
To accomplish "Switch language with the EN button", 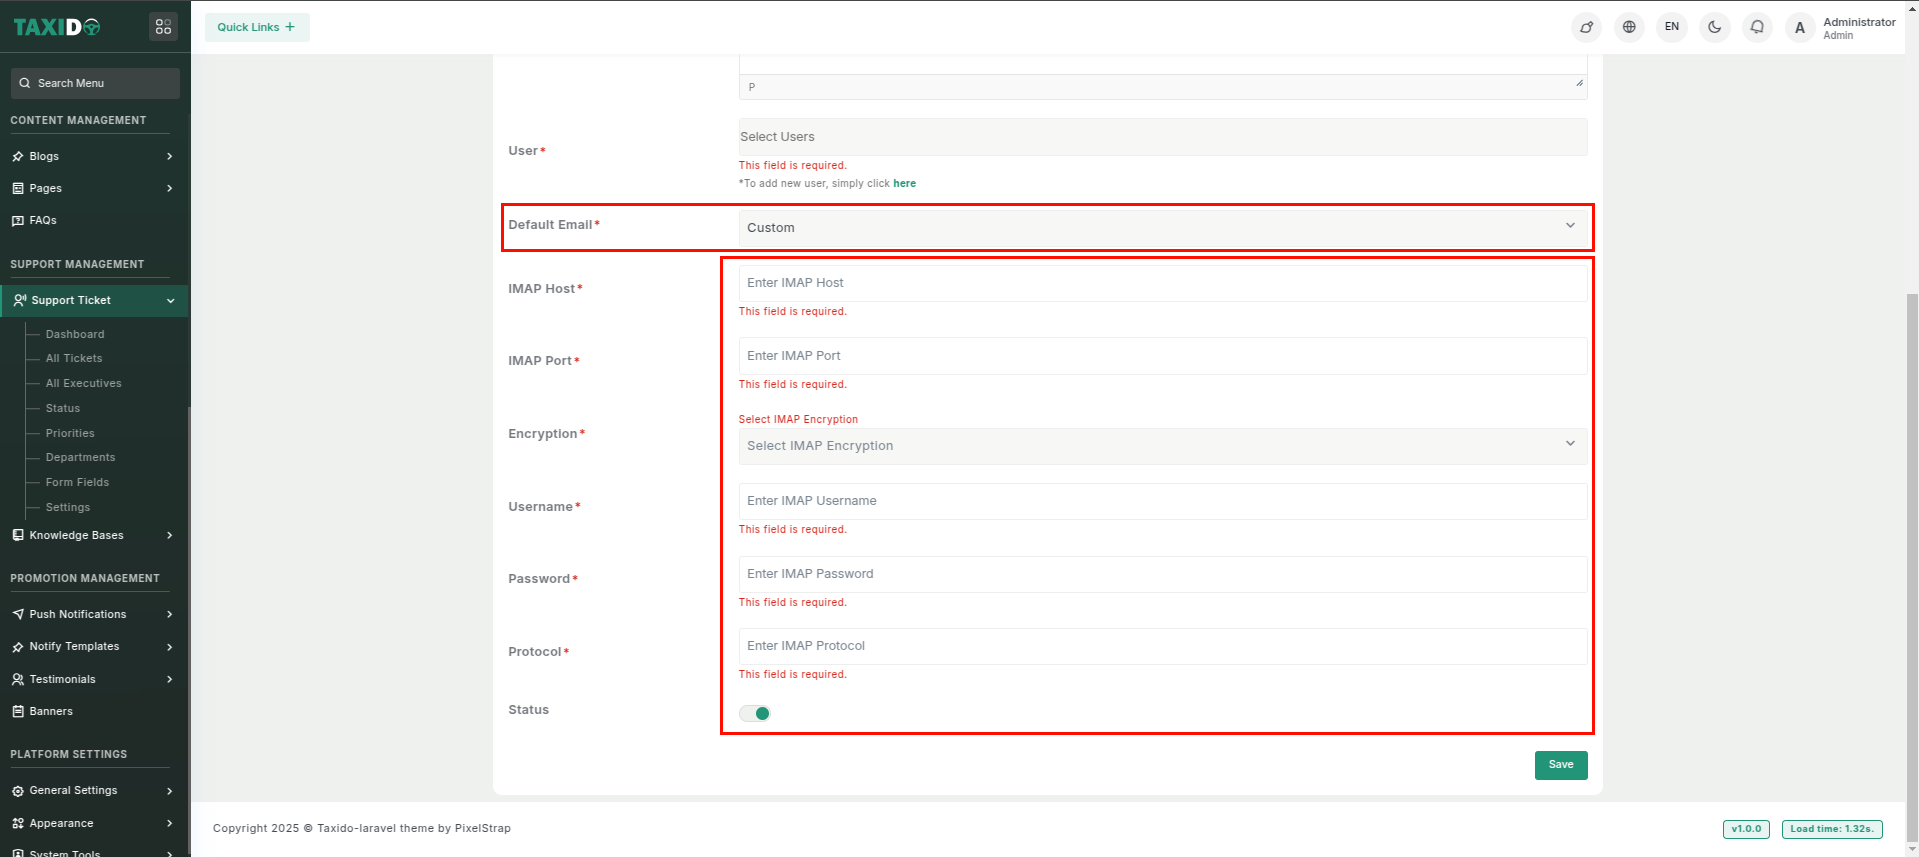I will [1671, 27].
